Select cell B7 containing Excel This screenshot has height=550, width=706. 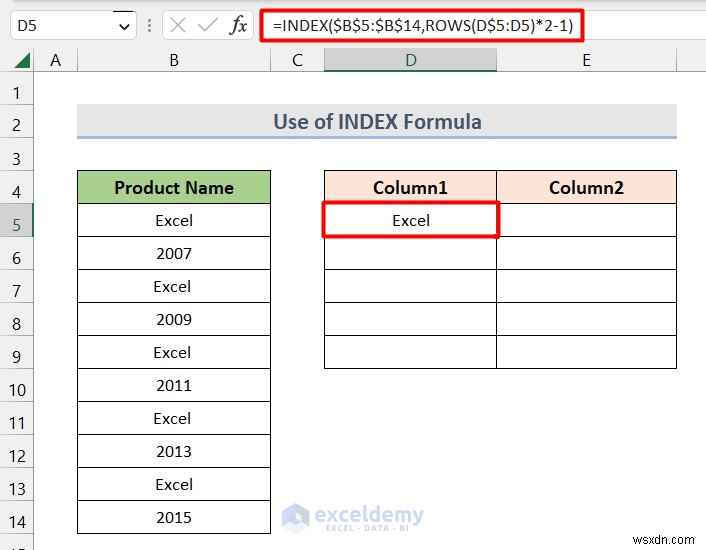tap(174, 286)
